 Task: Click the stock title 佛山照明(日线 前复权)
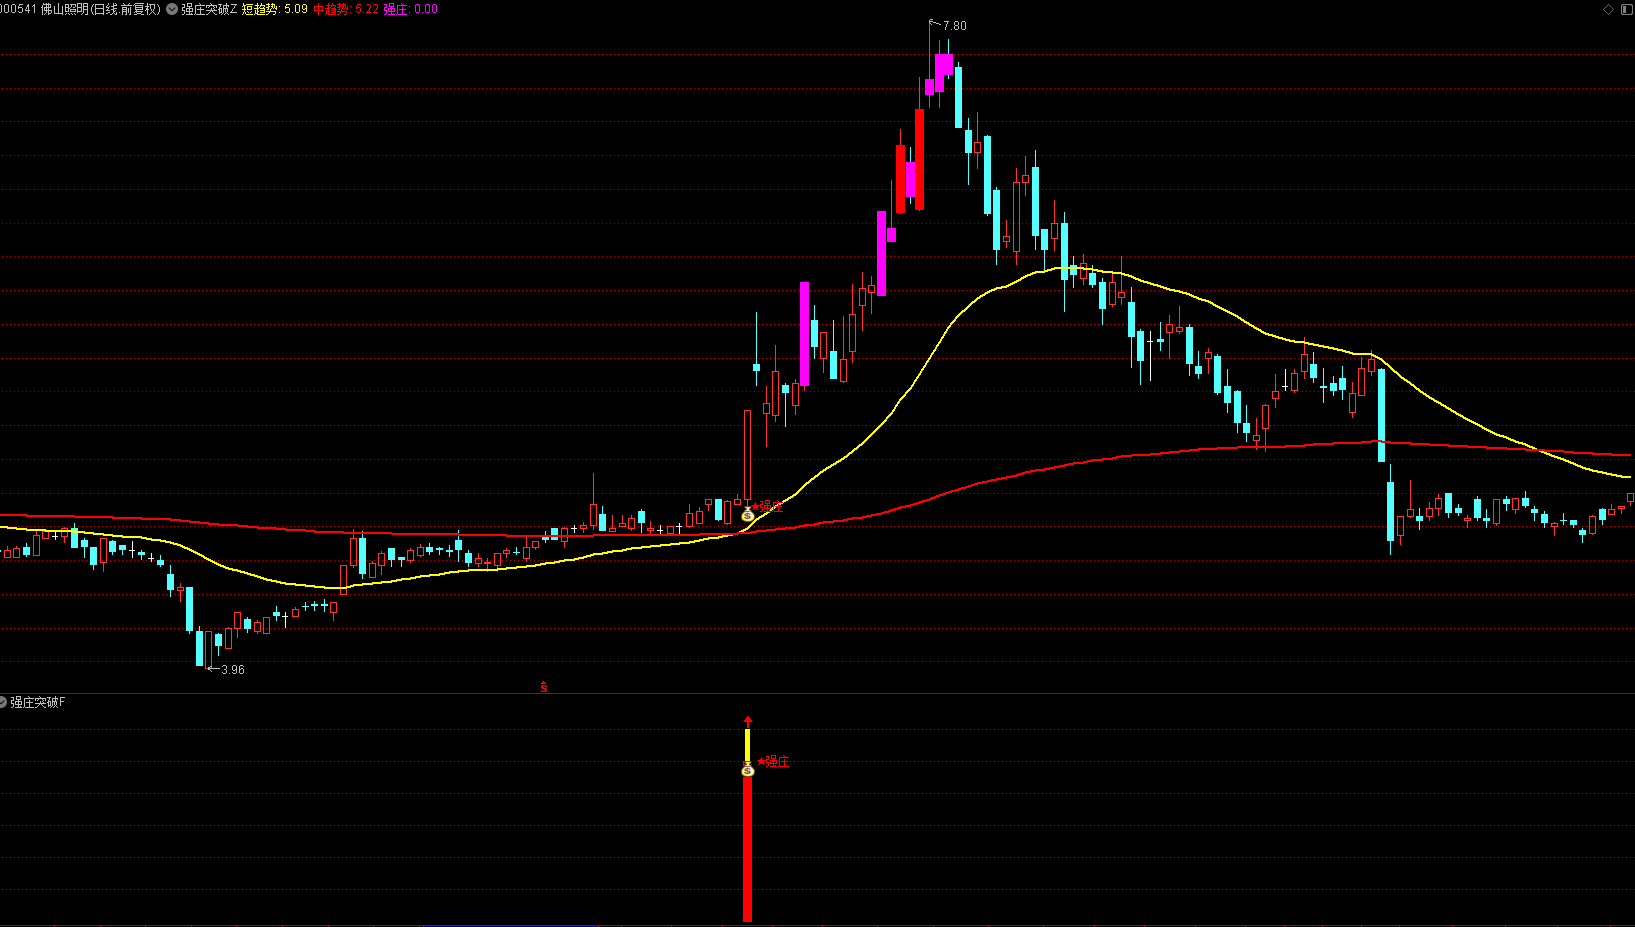click(100, 9)
